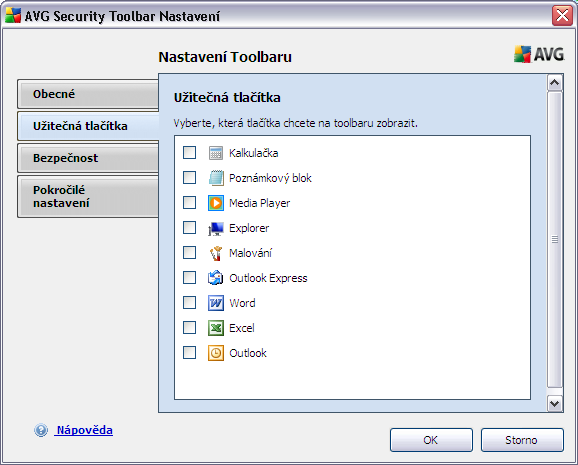This screenshot has width=578, height=465.
Task: Click the Media Player icon
Action: (216, 203)
